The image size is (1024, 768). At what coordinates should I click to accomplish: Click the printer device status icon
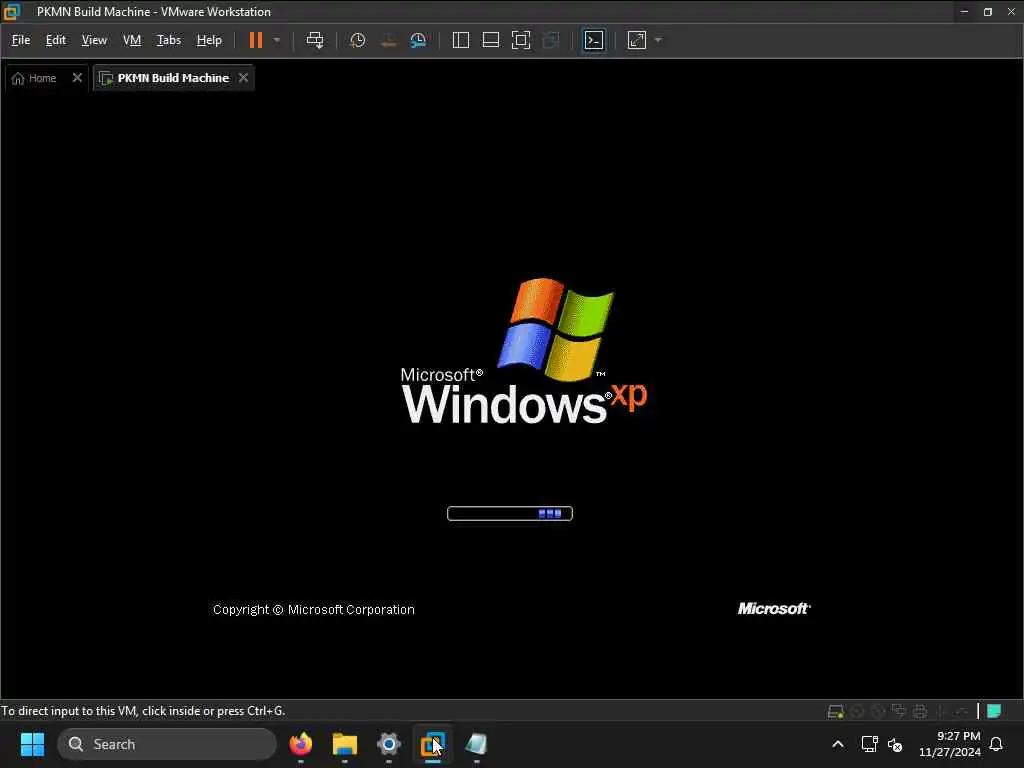(x=920, y=711)
